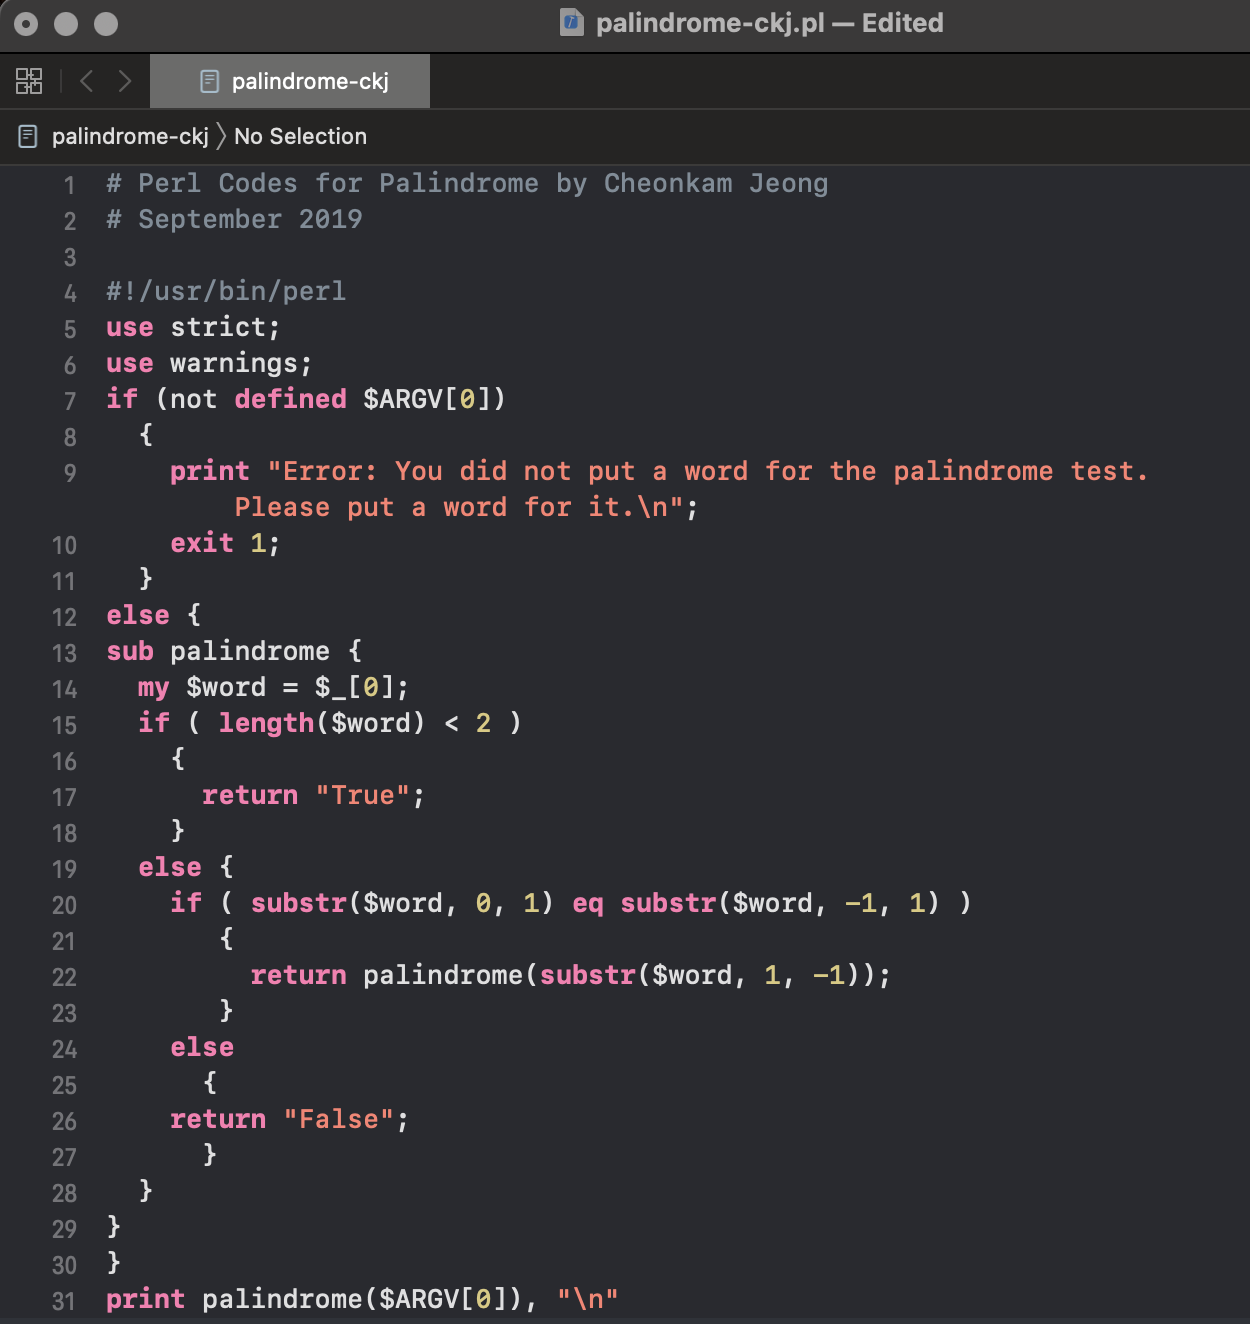Click the palindrome-ckj.pl window title
Image resolution: width=1250 pixels, height=1324 pixels.
(x=770, y=22)
